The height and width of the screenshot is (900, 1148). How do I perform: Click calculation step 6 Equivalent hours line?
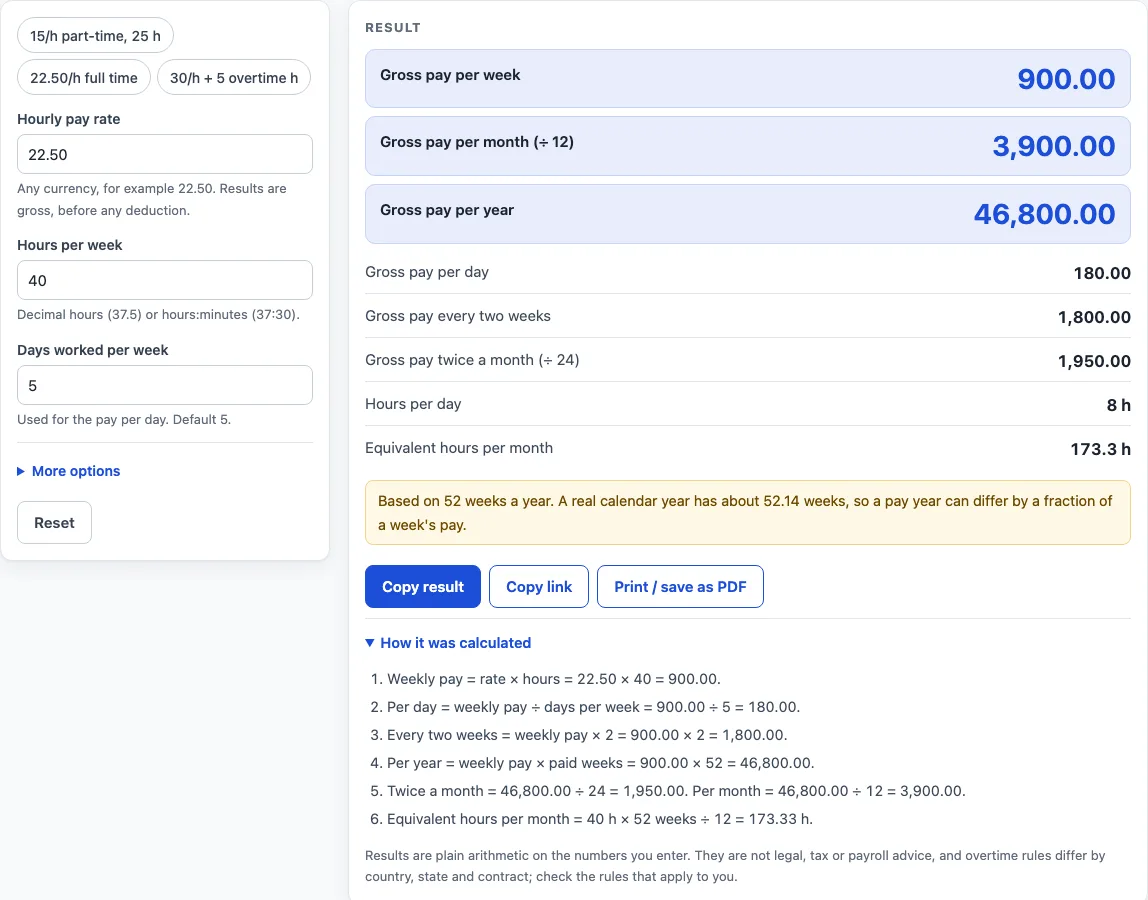600,819
